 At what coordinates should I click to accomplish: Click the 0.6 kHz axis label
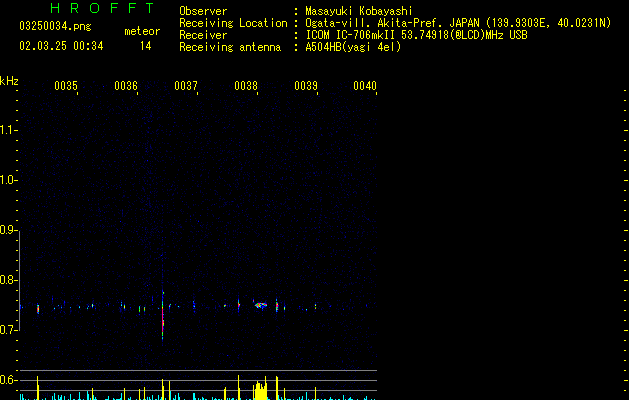pyautogui.click(x=7, y=380)
